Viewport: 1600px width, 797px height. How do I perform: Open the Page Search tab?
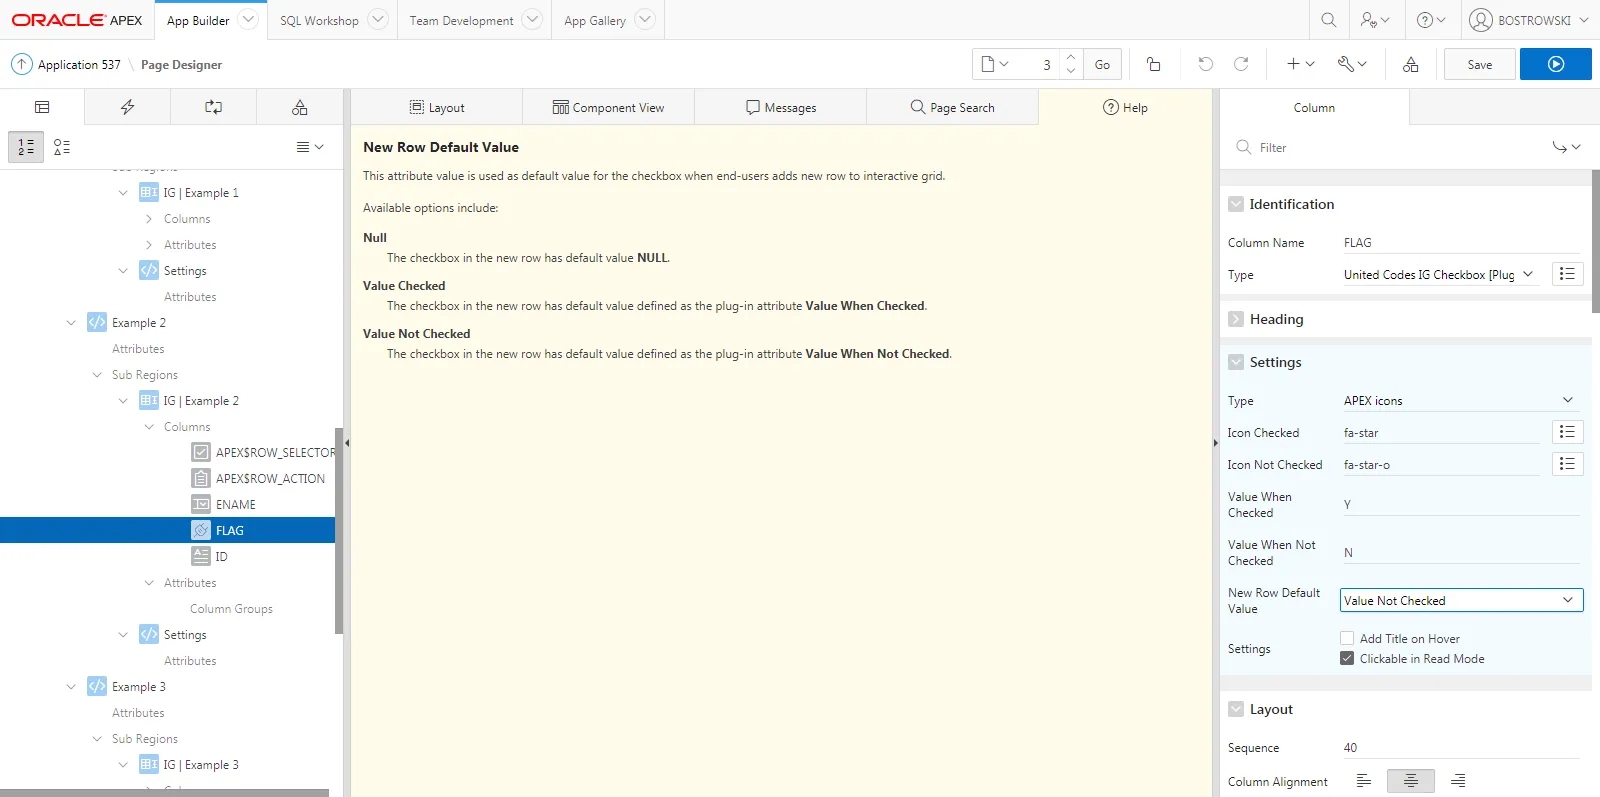tap(952, 107)
